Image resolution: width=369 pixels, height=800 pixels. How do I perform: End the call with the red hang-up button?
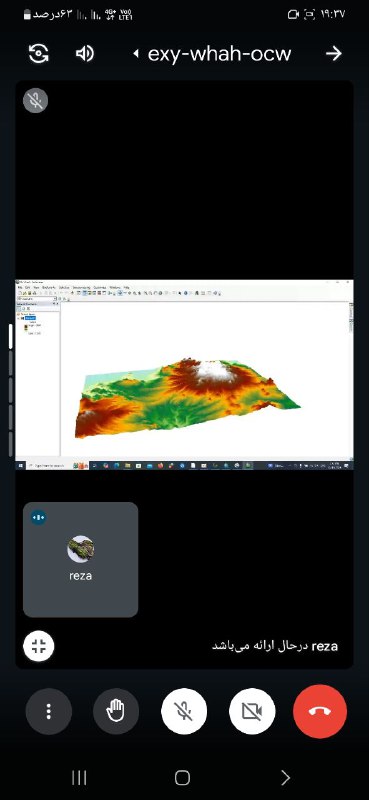(x=320, y=711)
